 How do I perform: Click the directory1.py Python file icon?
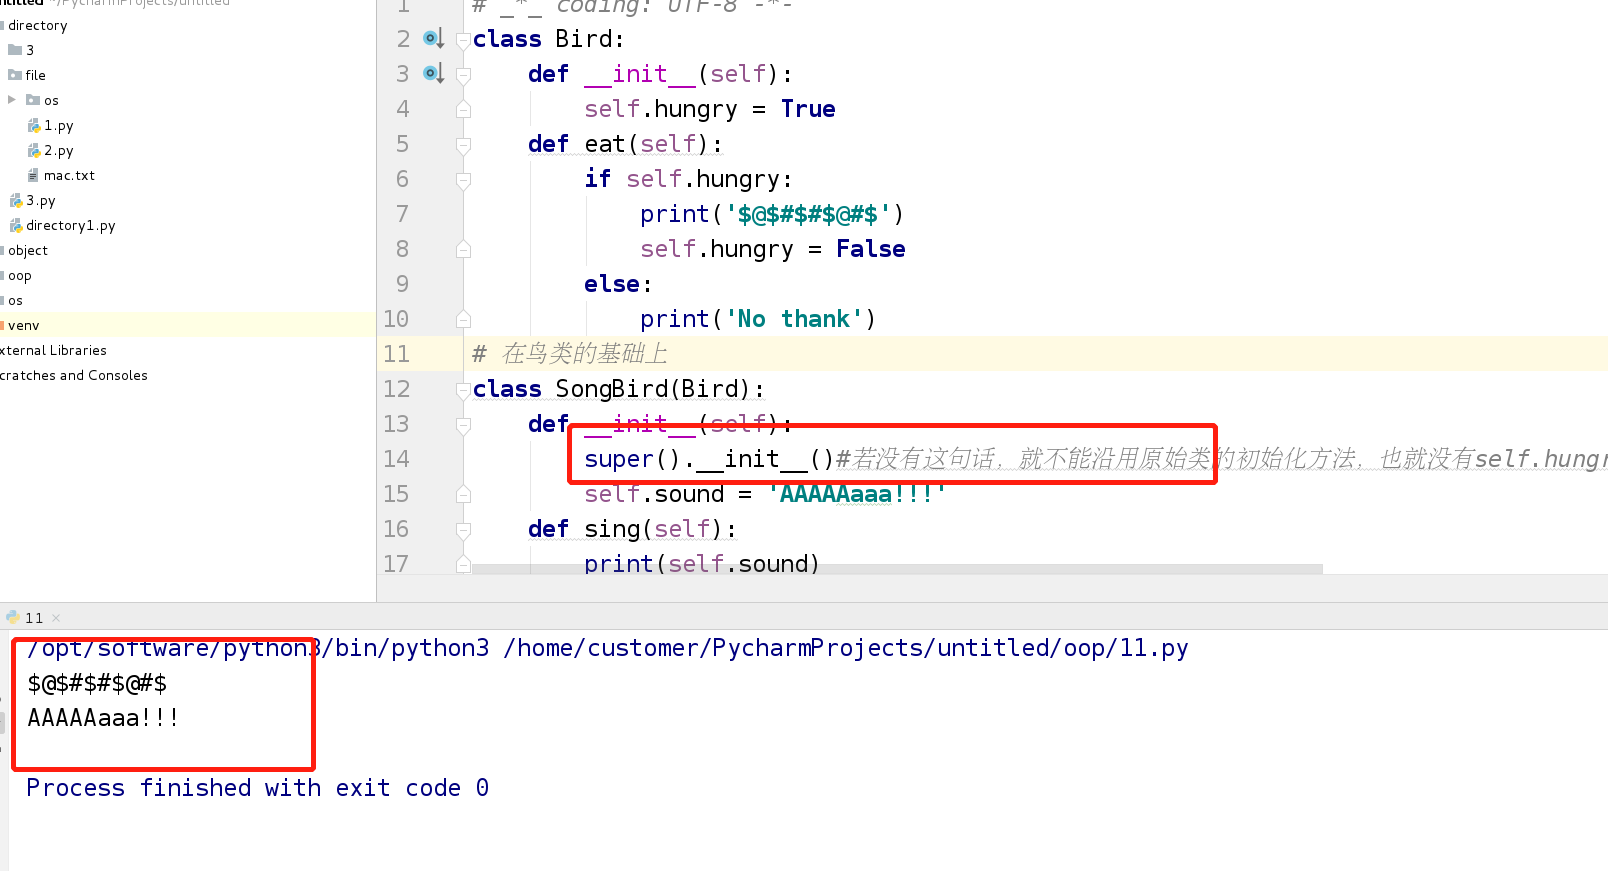coord(16,226)
